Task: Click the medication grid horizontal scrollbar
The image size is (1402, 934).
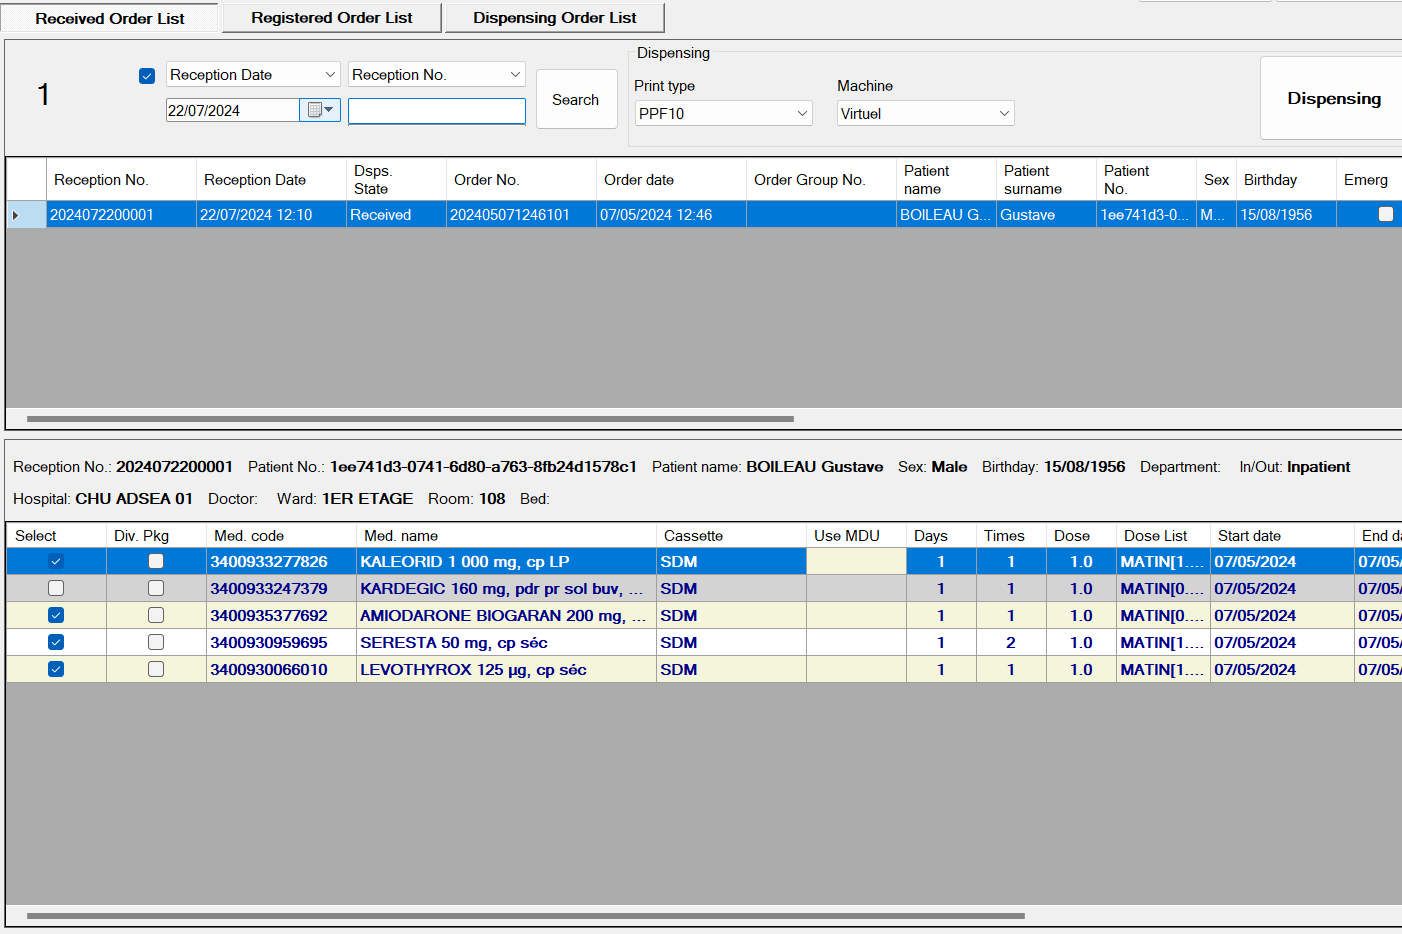Action: pyautogui.click(x=525, y=915)
